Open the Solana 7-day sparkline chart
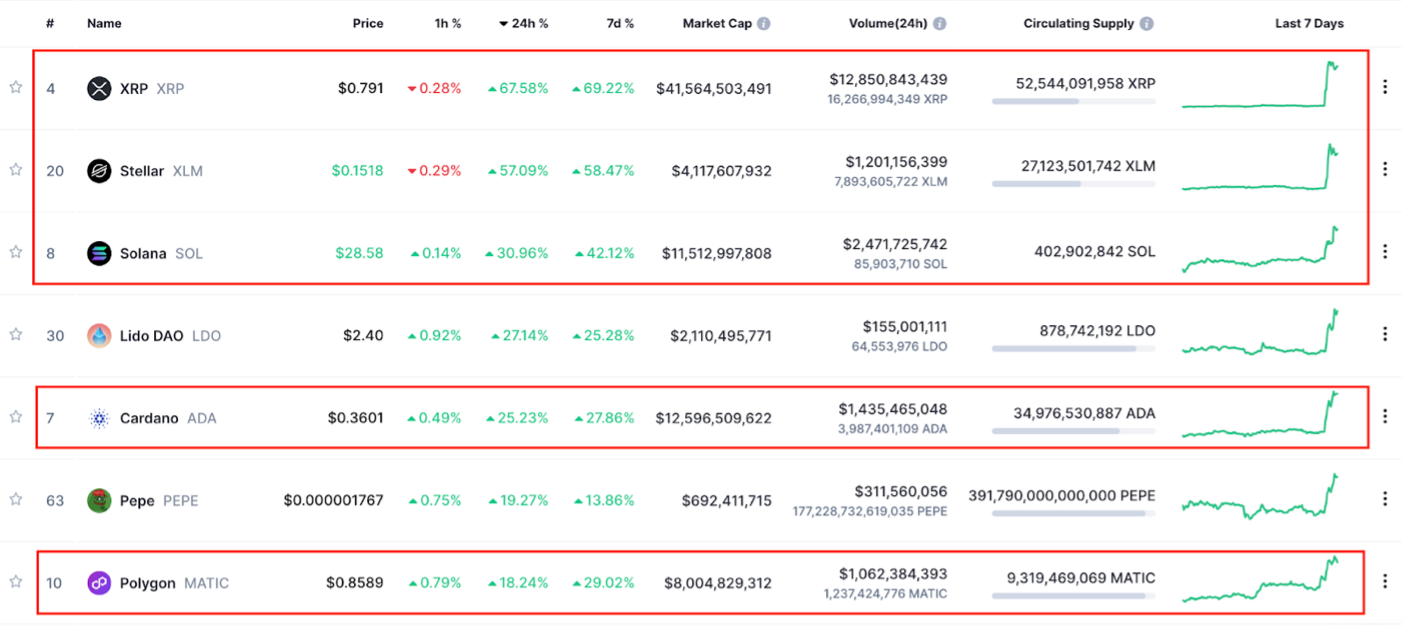 click(x=1262, y=250)
